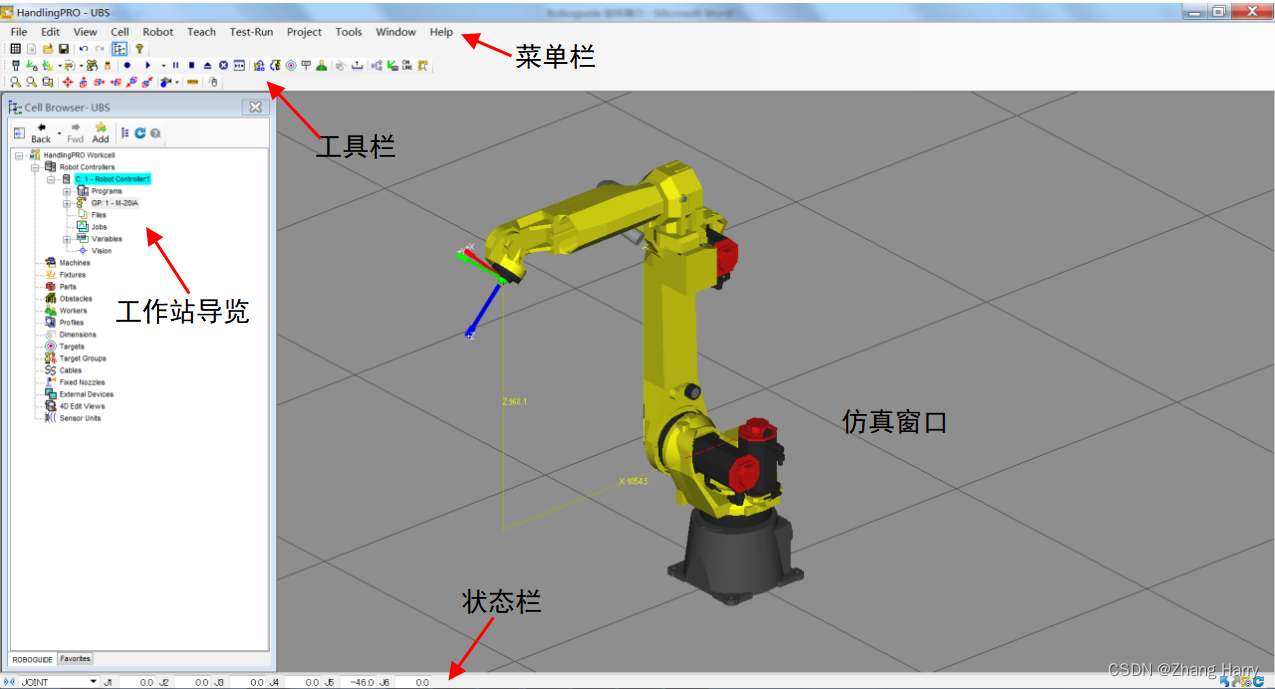Open the dropdown beside the wireframe view icon
1275x689 pixels.
(x=177, y=82)
